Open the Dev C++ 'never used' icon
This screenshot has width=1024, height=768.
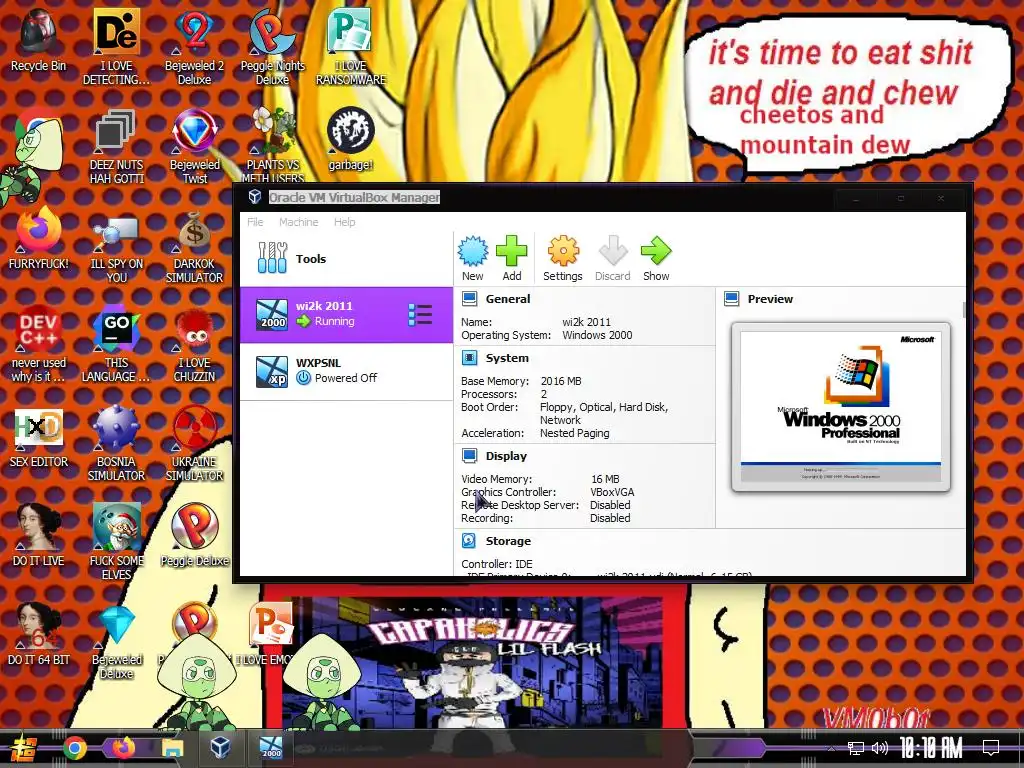pyautogui.click(x=38, y=344)
